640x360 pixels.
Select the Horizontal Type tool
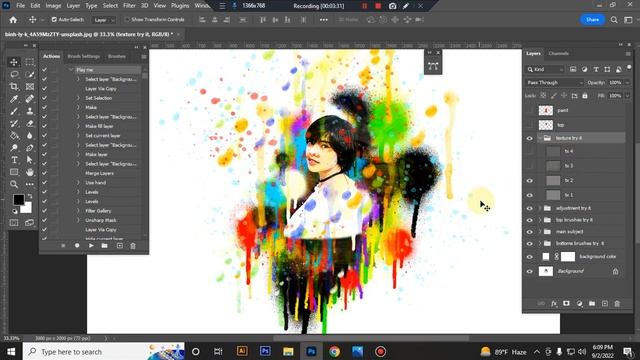(14, 160)
